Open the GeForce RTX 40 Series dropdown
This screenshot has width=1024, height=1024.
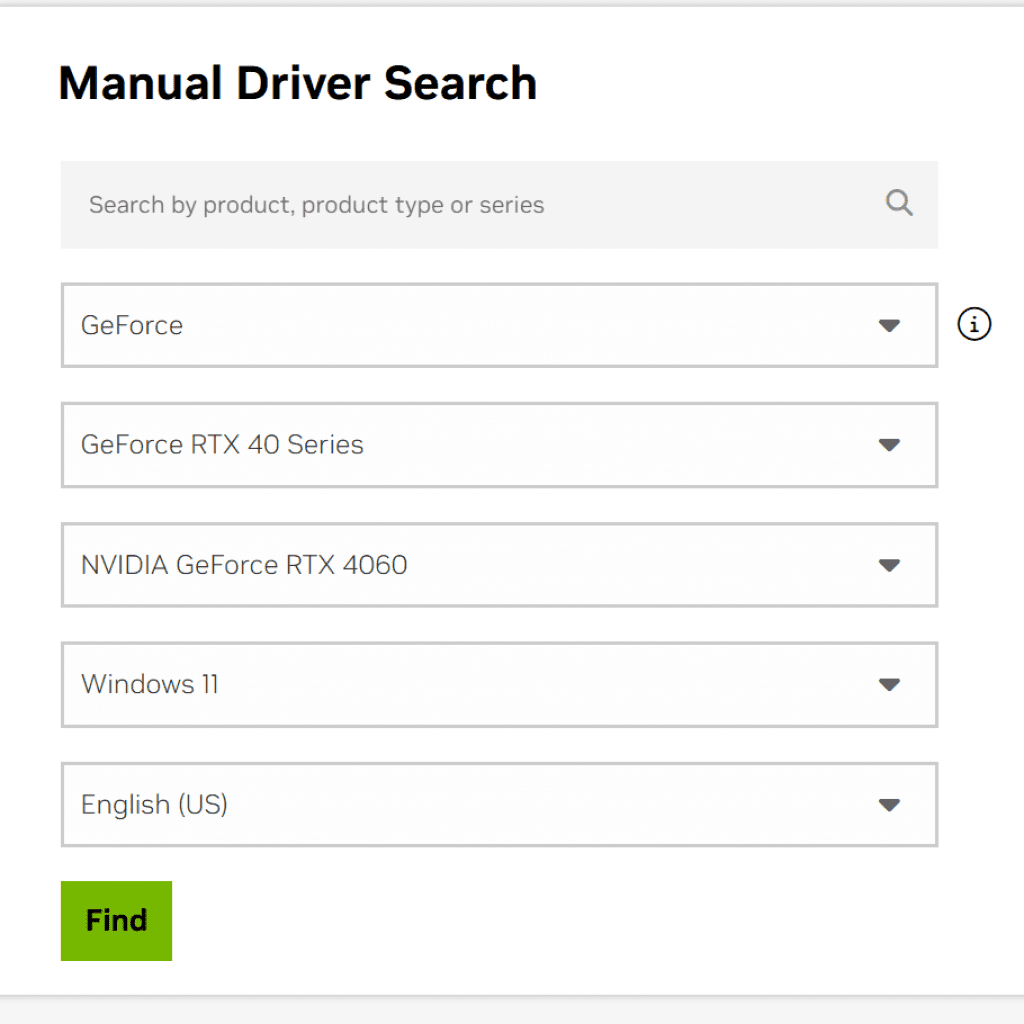(x=499, y=445)
